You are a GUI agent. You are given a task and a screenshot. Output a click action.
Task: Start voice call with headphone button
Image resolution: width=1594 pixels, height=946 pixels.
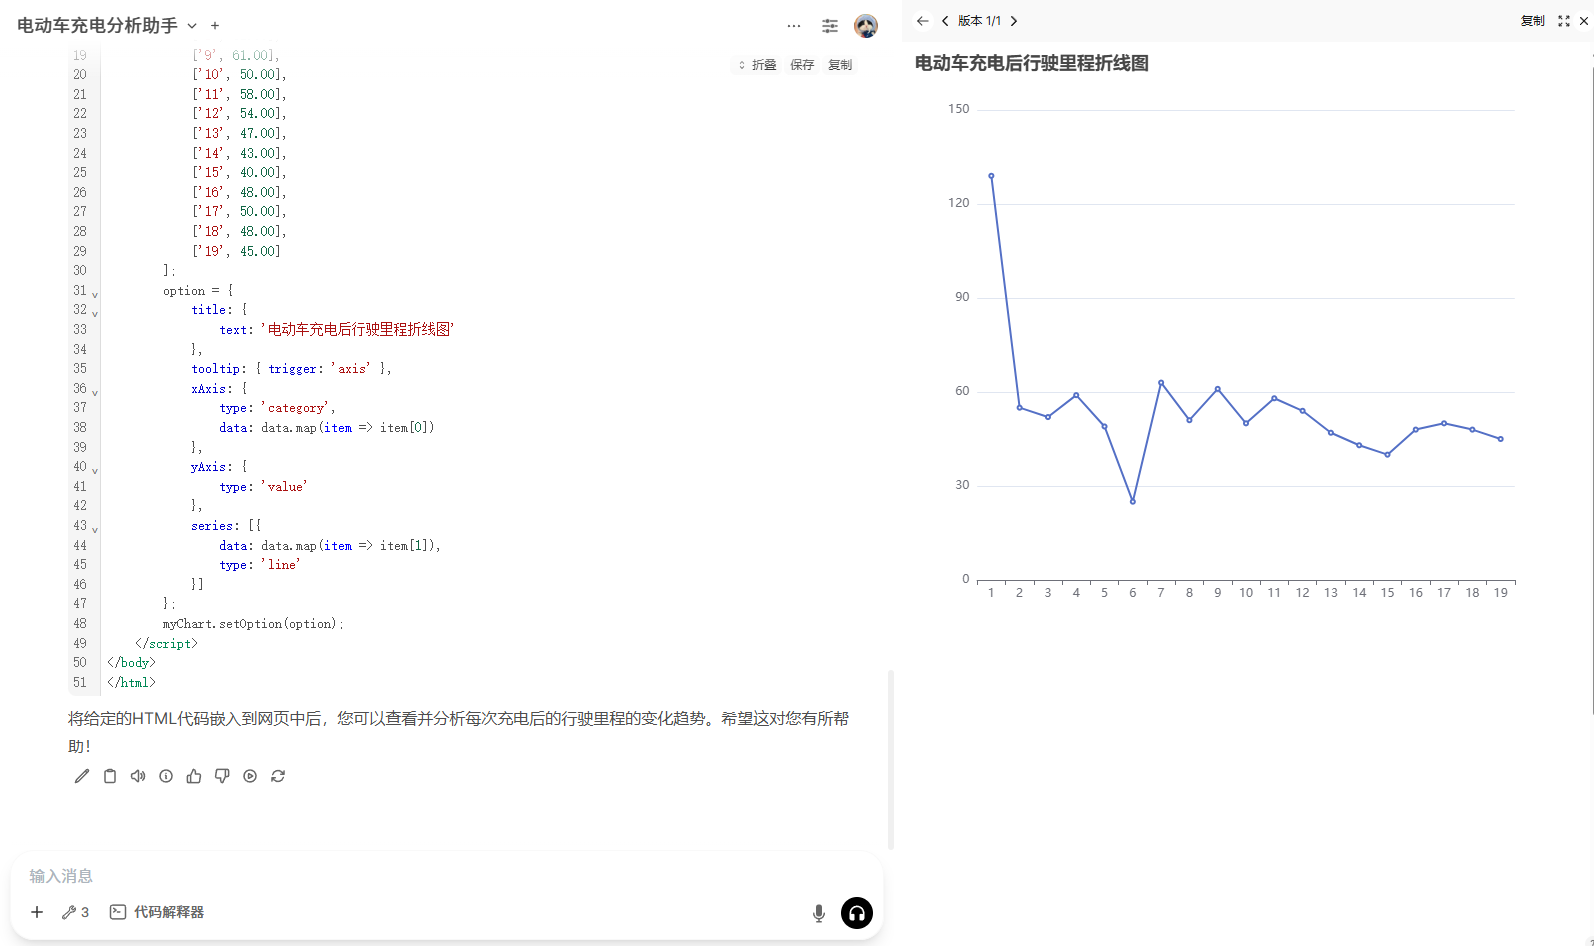point(857,913)
